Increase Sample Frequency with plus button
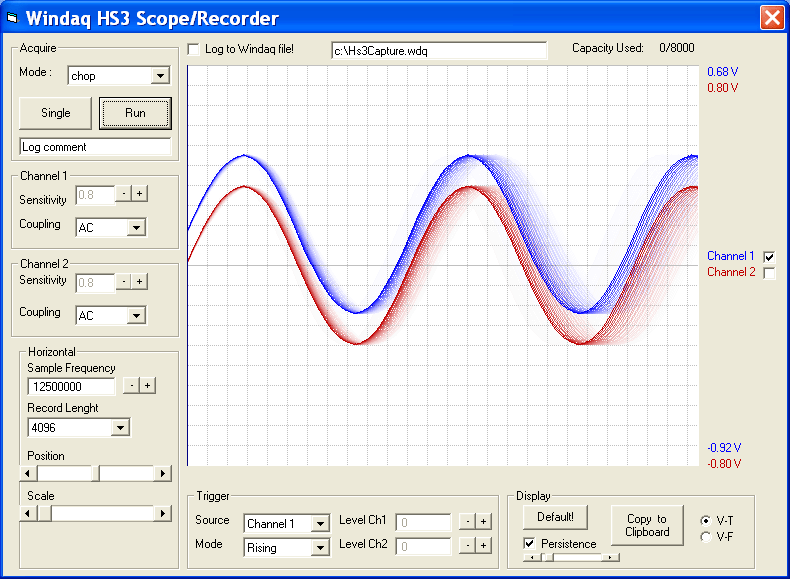The image size is (790, 579). 148,385
